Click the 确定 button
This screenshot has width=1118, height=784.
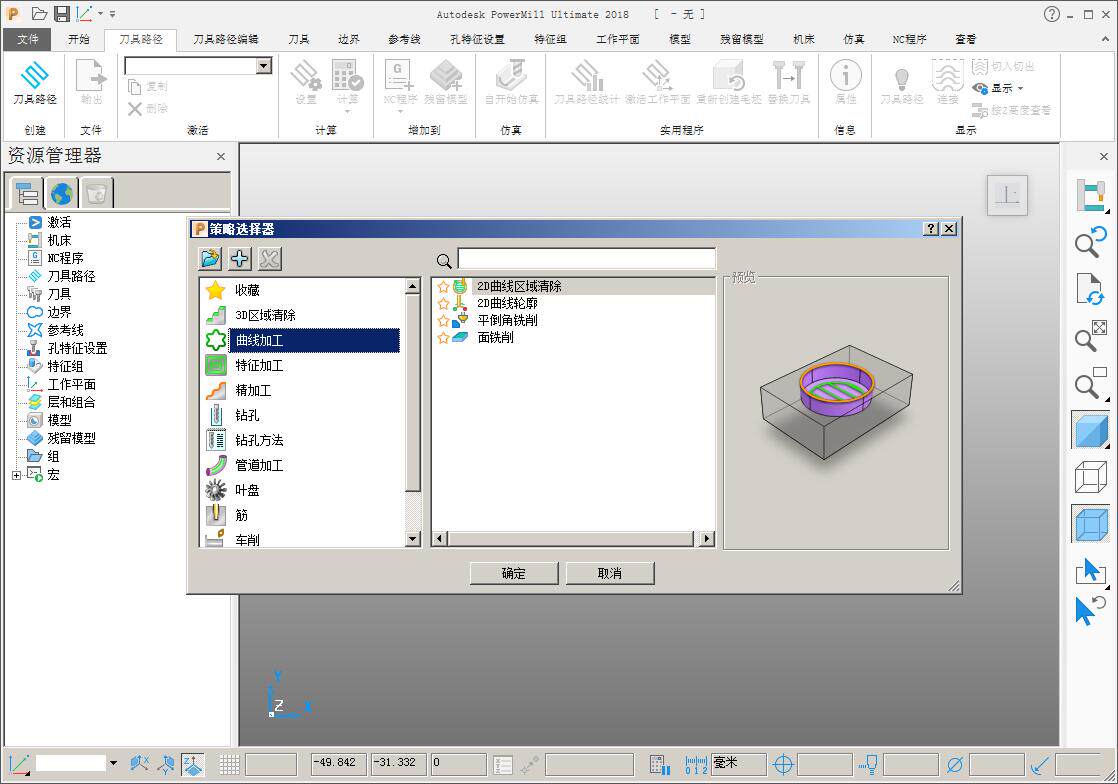click(x=513, y=573)
